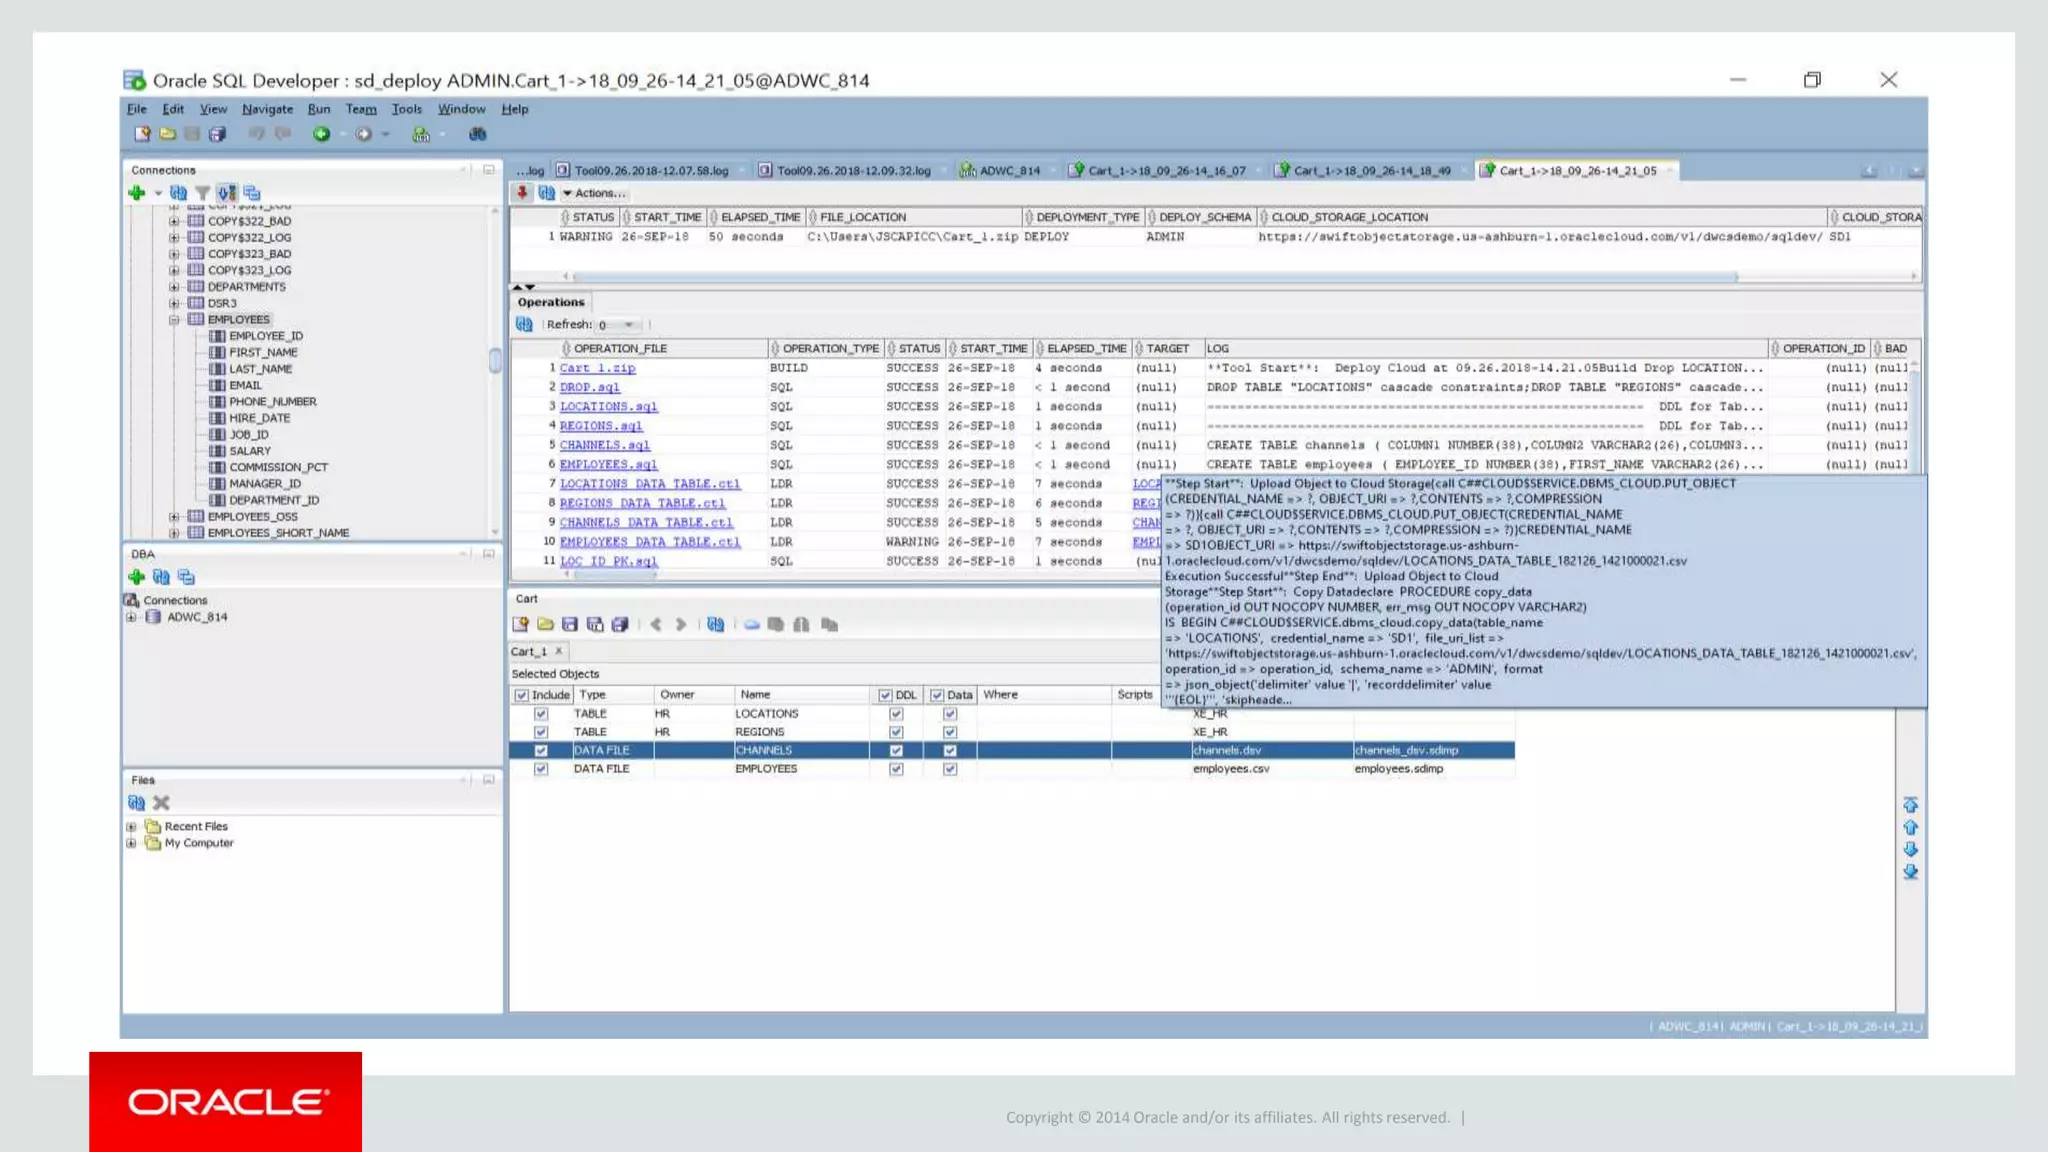Image resolution: width=2048 pixels, height=1152 pixels.
Task: Uncheck DDL for the LOCATIONS row
Action: (896, 714)
